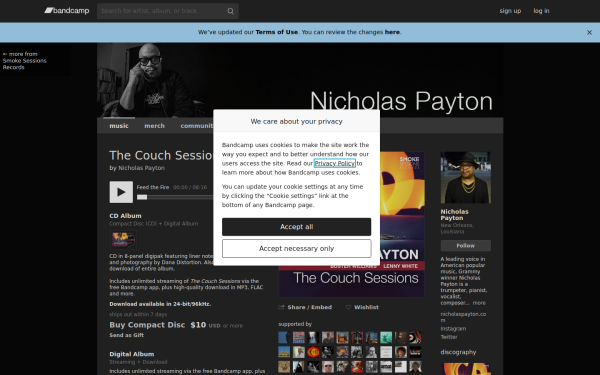The image size is (600, 375).
Task: Choose Accept necessary only
Action: (297, 249)
